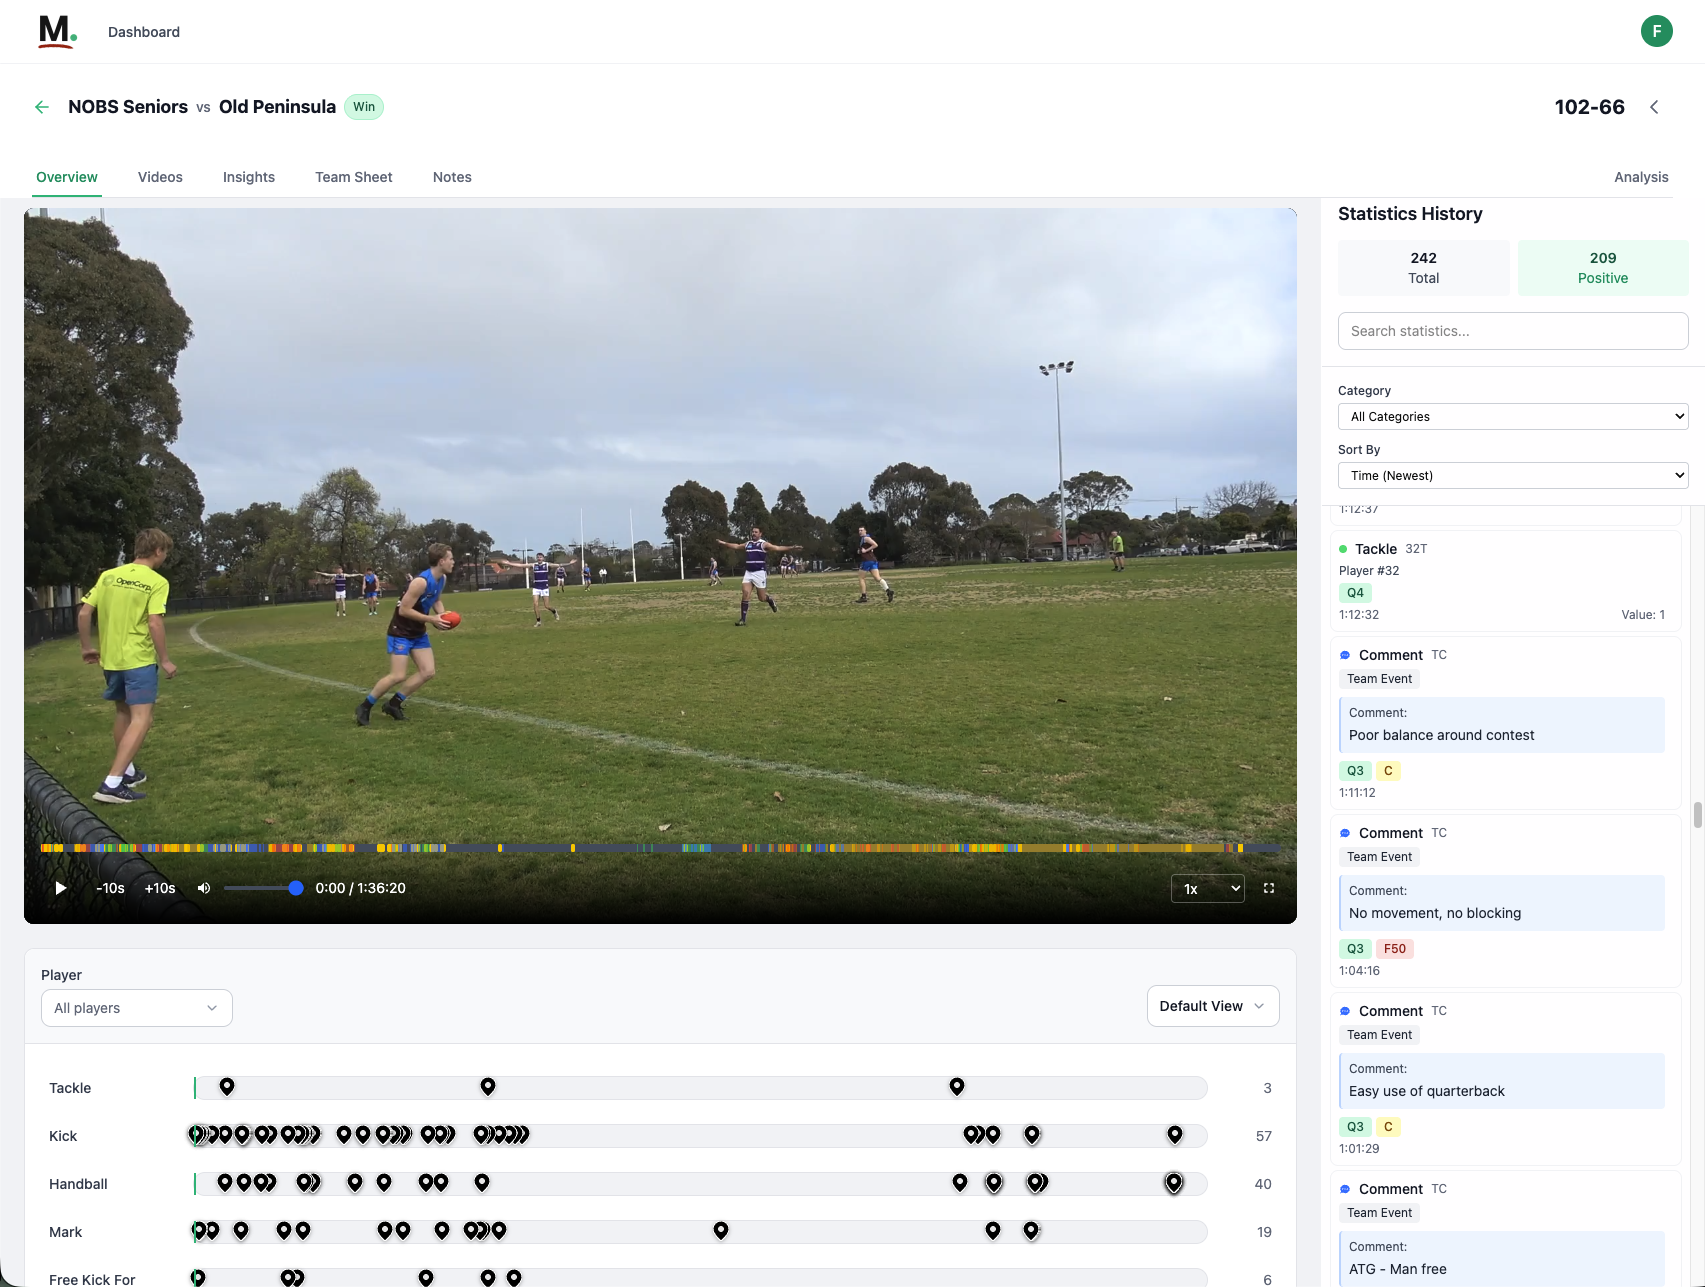Skip back 10 seconds in video
Viewport: 1705px width, 1287px height.
(x=110, y=888)
